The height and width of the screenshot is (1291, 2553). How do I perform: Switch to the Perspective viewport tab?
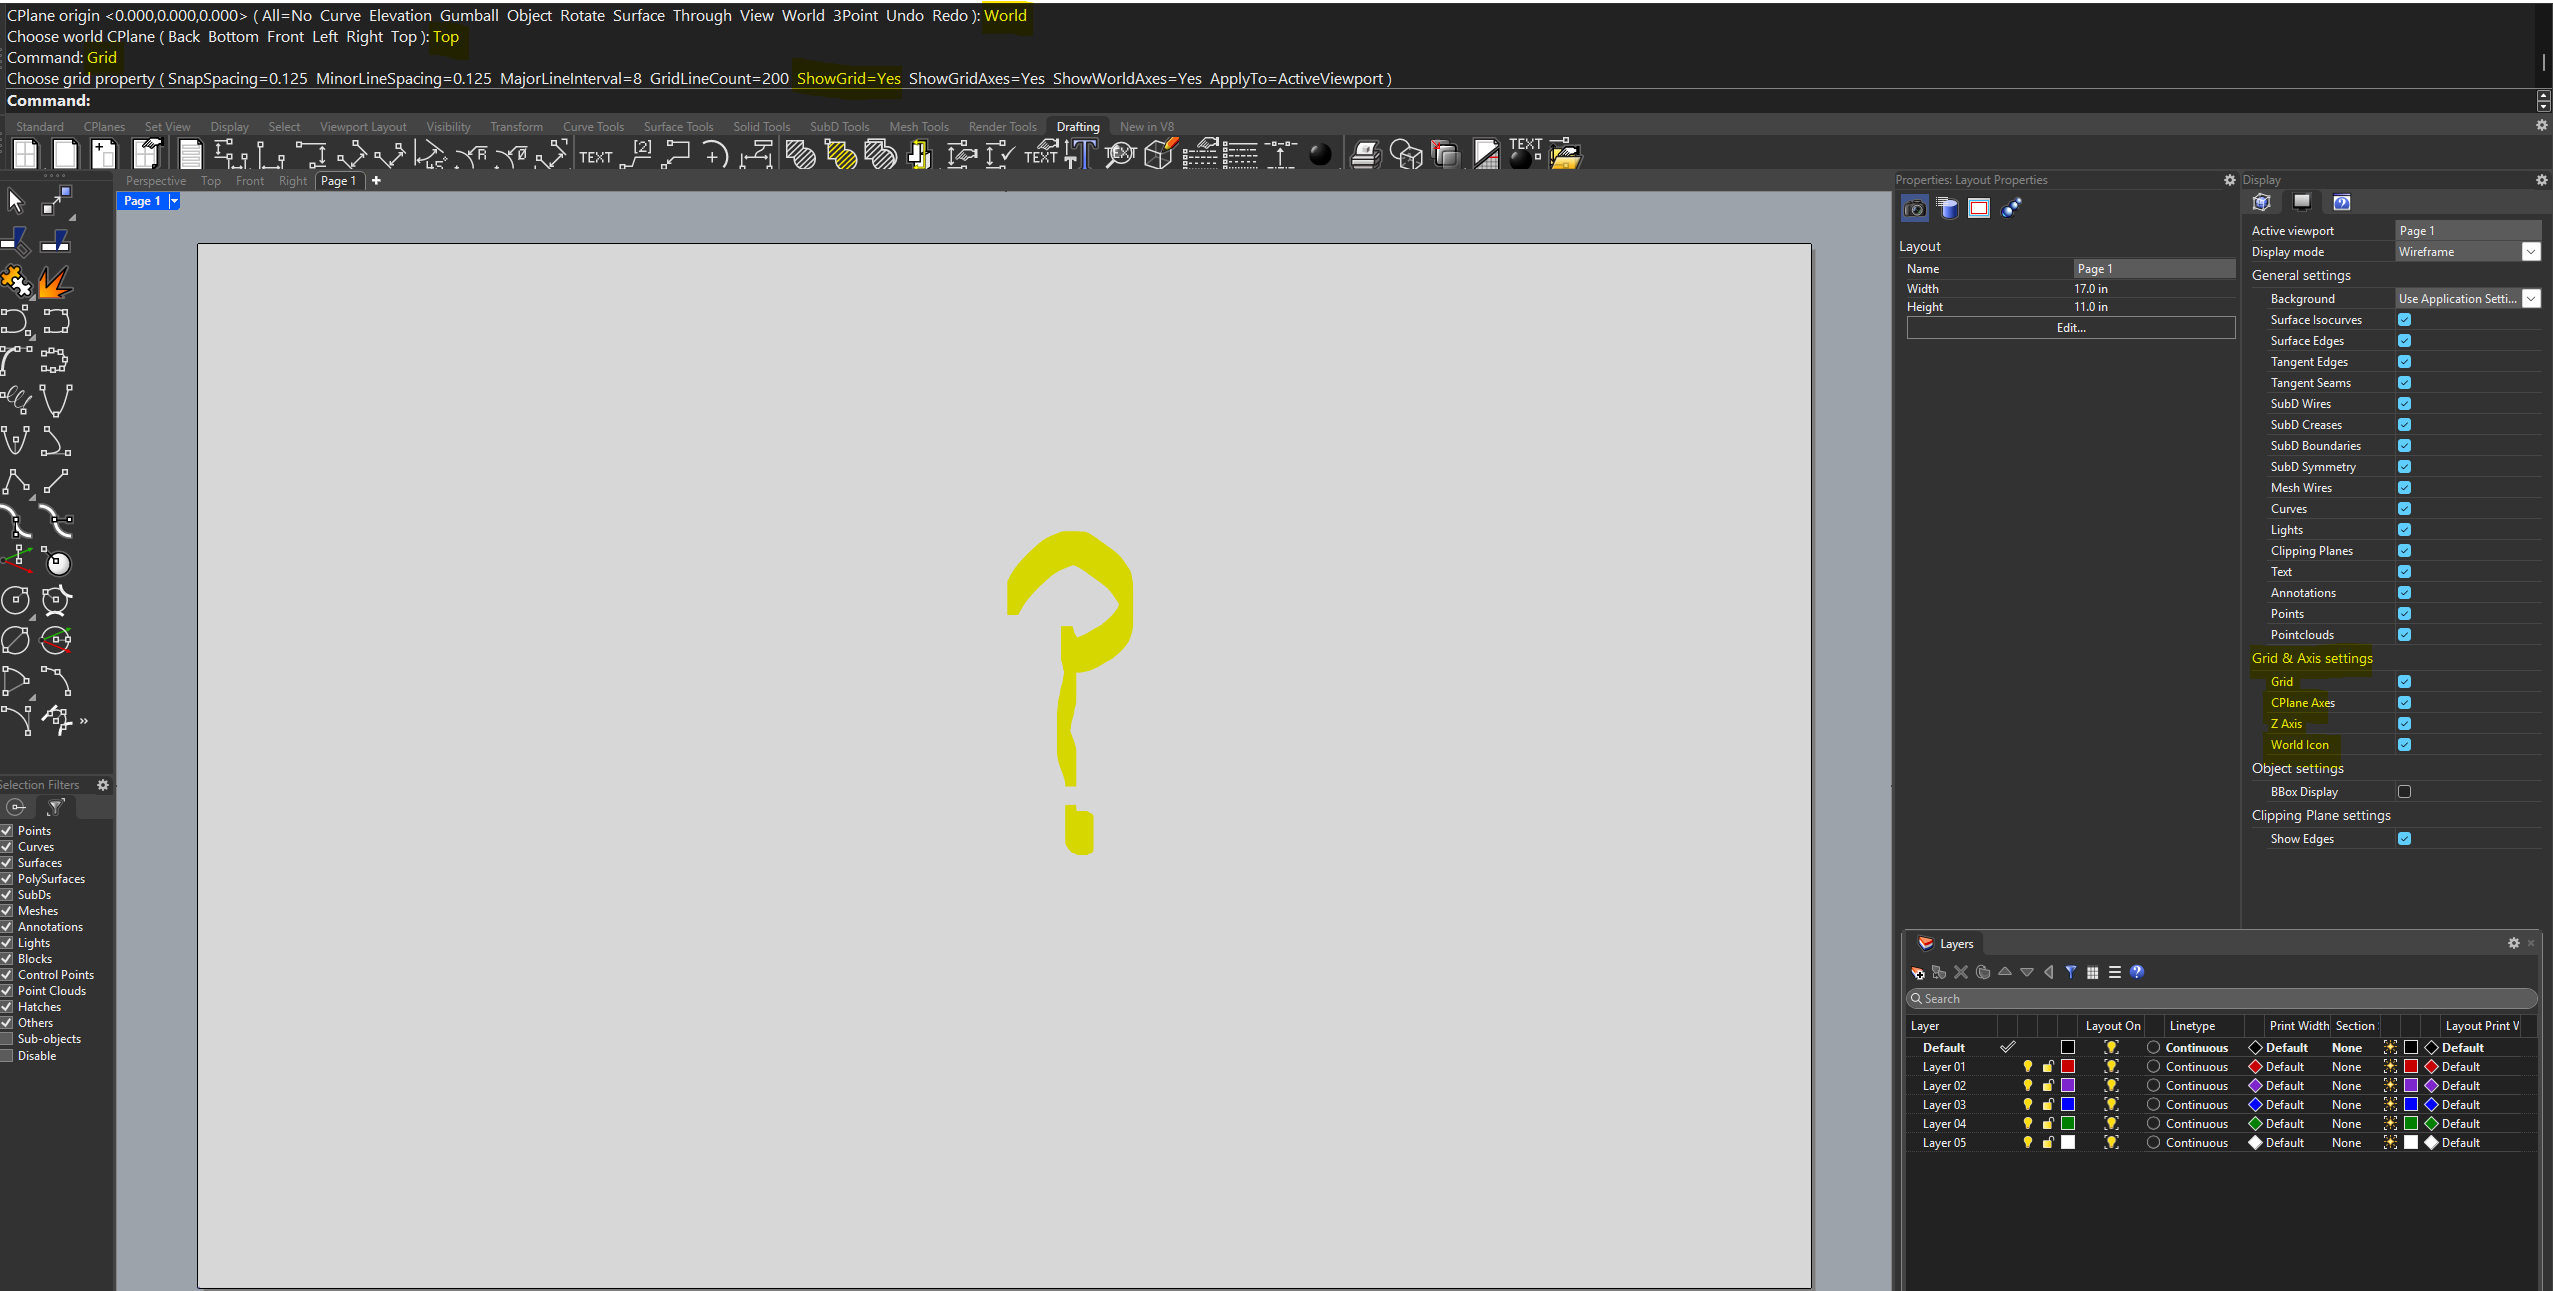[156, 181]
